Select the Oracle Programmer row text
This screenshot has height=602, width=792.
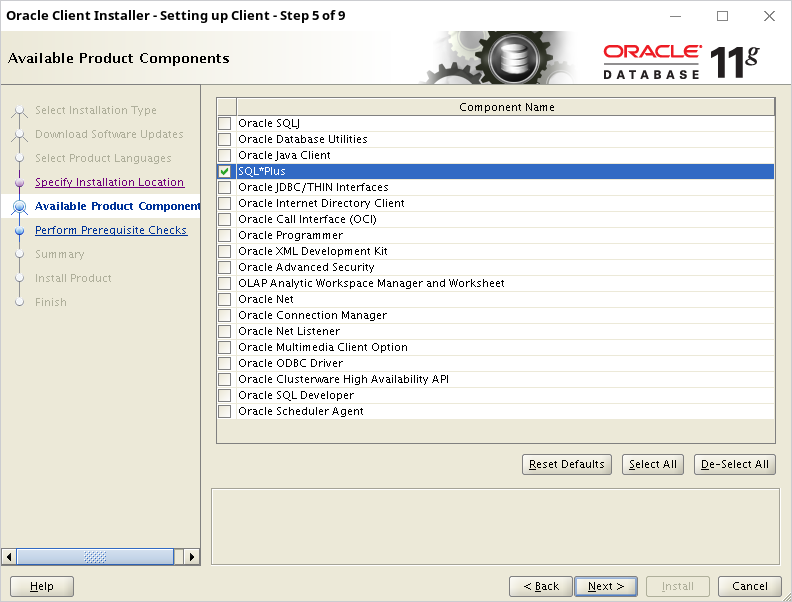[290, 235]
